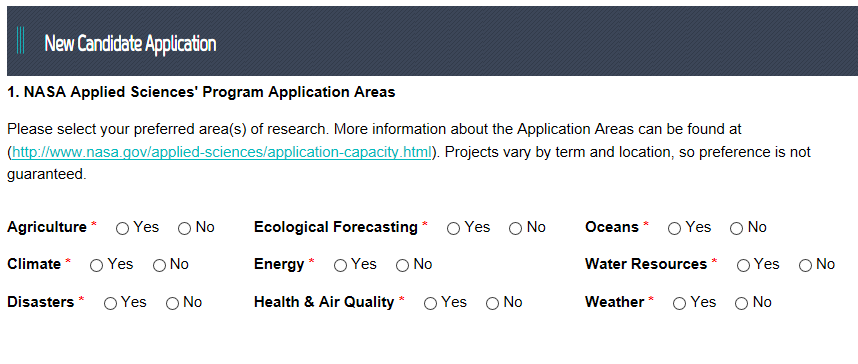Open the nasa.gov application-capacity link
Image resolution: width=858 pixels, height=364 pixels.
coord(222,152)
